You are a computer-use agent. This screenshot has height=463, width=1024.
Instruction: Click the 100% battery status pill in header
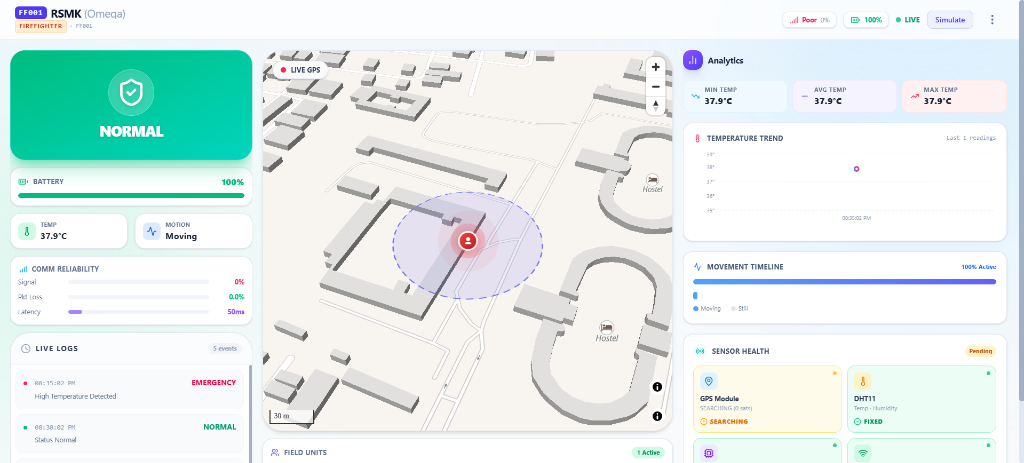coord(865,20)
